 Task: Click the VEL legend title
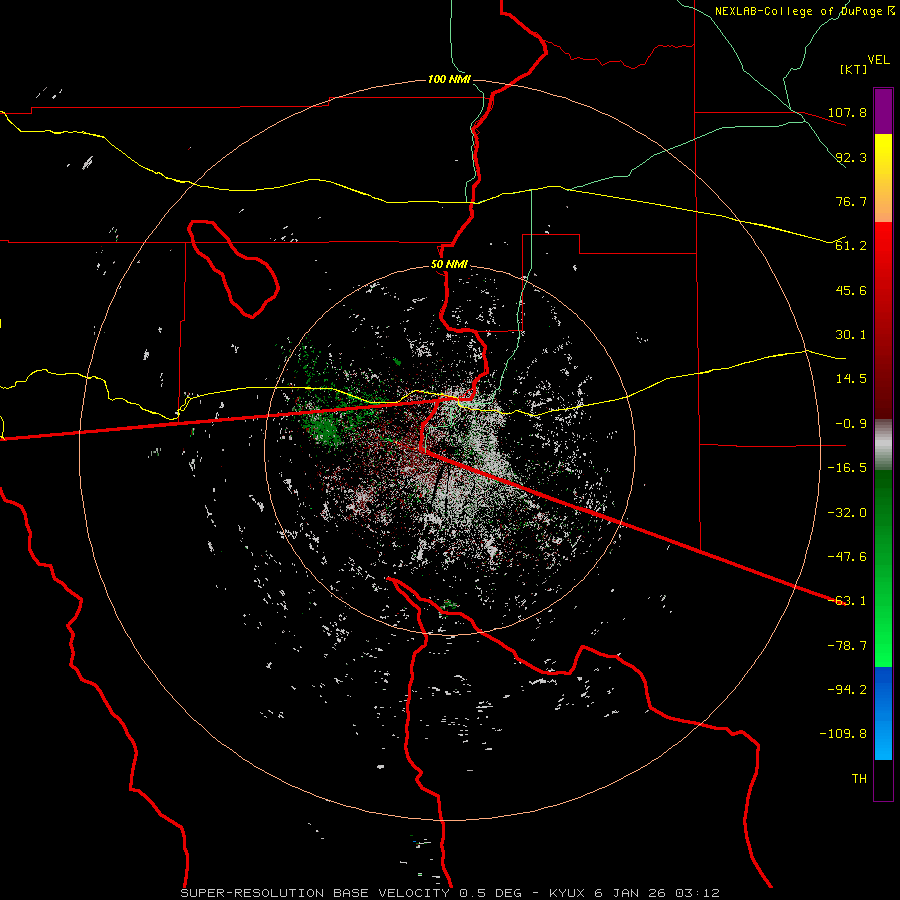(x=878, y=60)
